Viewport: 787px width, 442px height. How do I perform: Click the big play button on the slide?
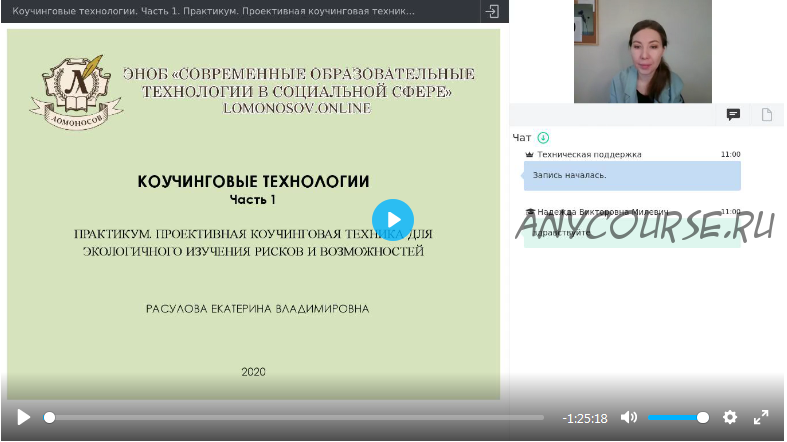393,220
